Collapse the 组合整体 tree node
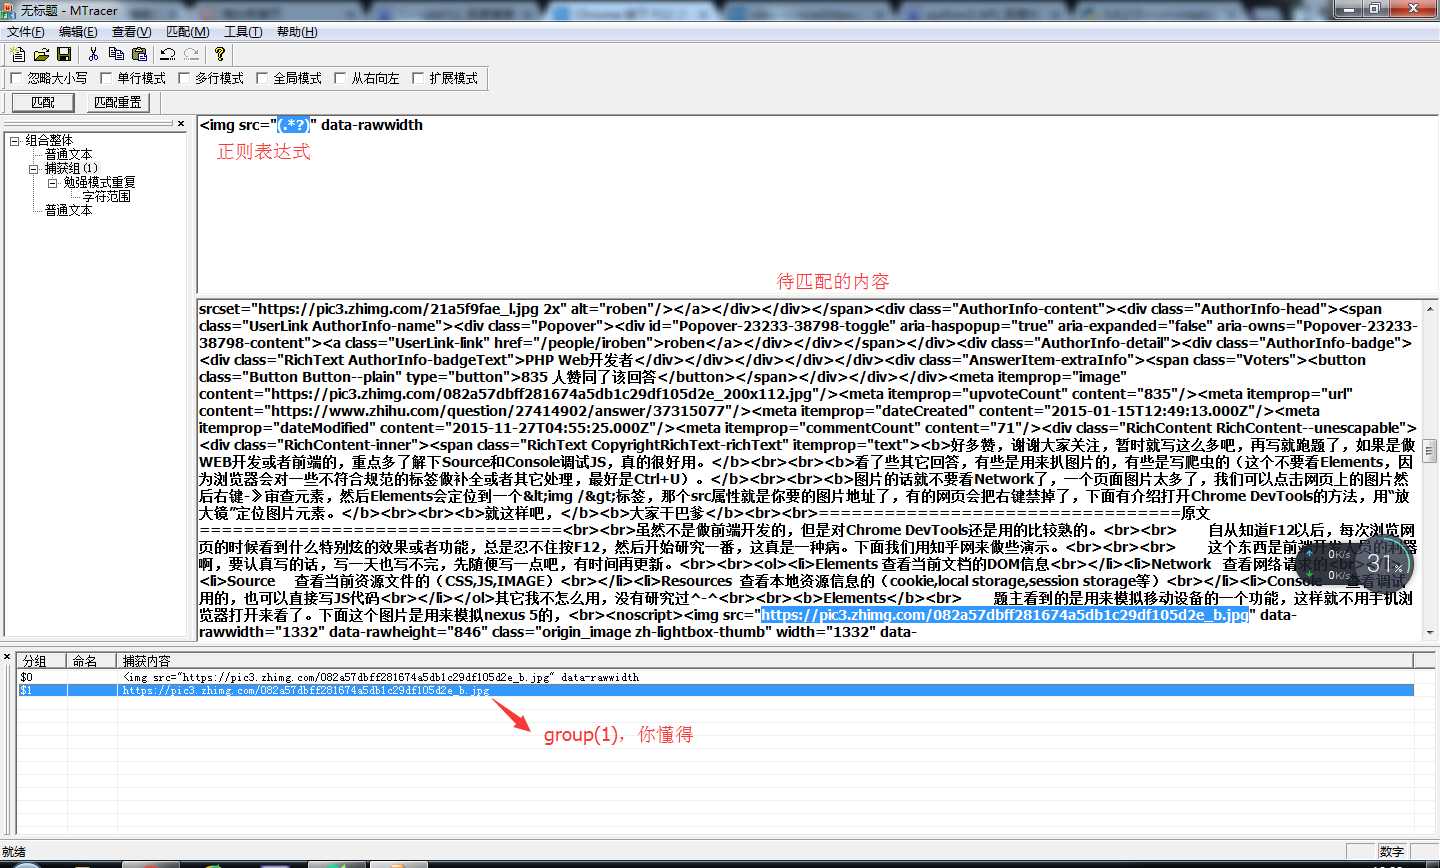This screenshot has height=868, width=1440. [15, 141]
